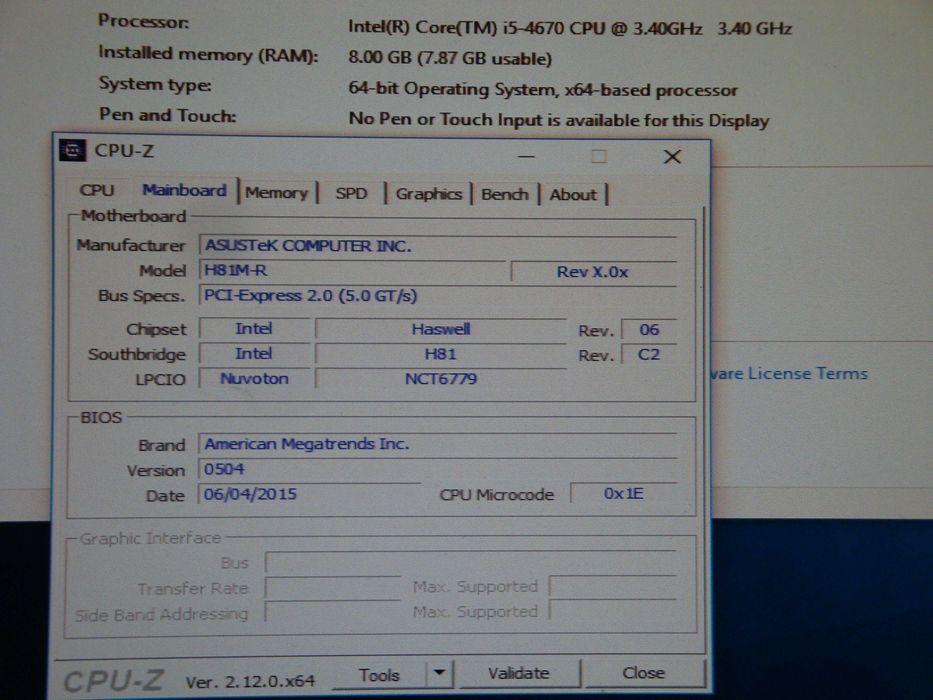This screenshot has width=933, height=700.
Task: Go to the About tab
Action: tap(572, 195)
